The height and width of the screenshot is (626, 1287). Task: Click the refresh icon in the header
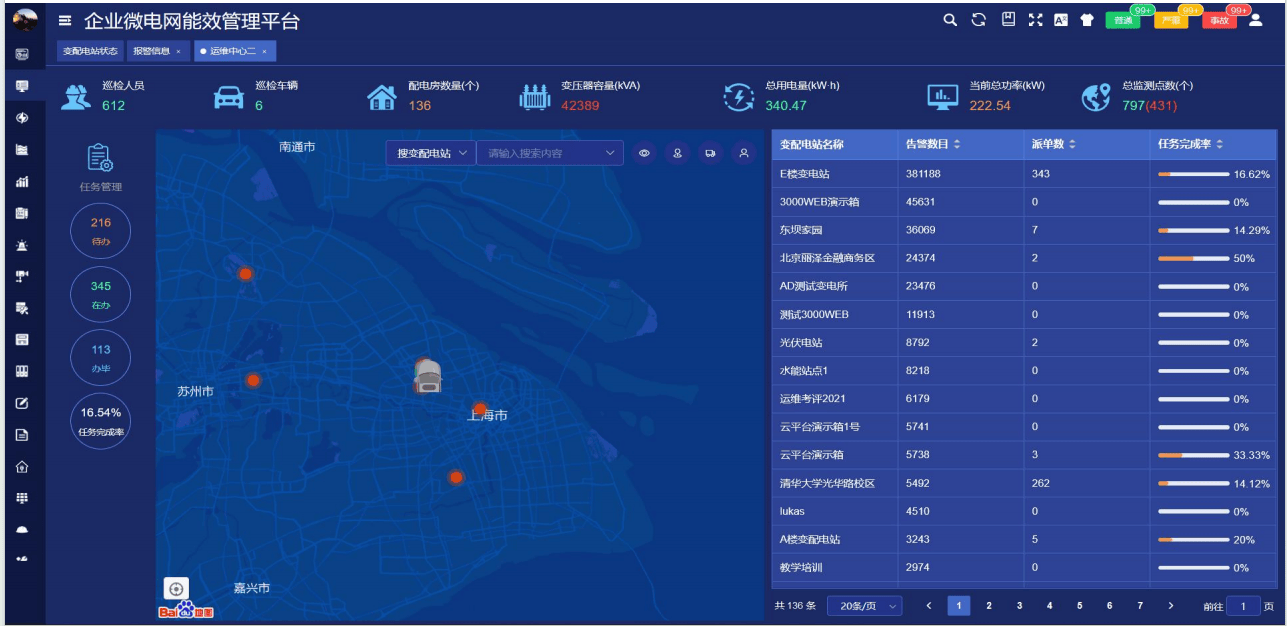(x=979, y=19)
